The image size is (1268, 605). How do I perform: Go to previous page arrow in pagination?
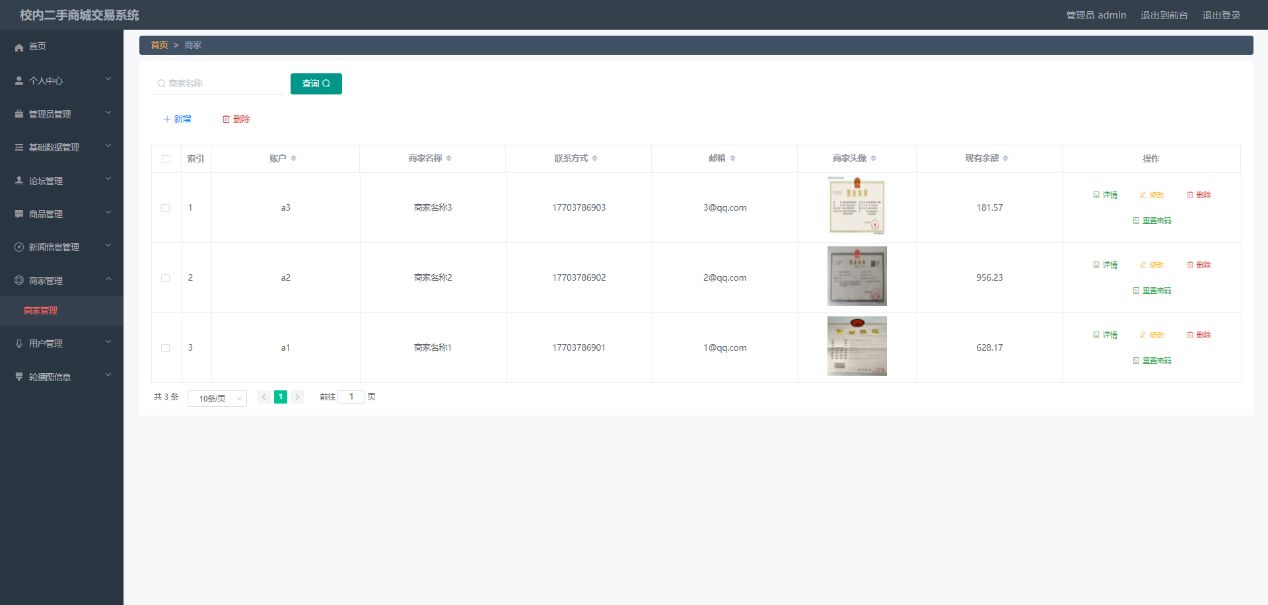pos(264,397)
